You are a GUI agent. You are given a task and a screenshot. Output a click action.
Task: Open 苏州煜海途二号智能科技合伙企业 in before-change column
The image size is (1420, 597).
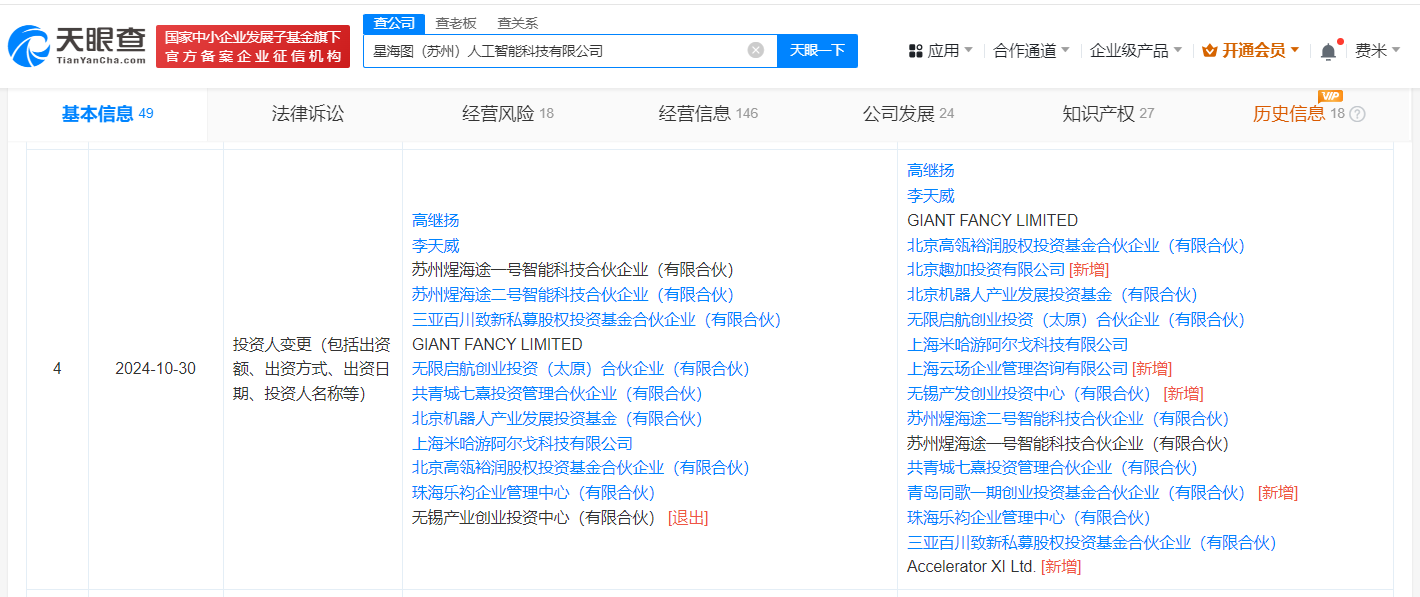[x=573, y=295]
